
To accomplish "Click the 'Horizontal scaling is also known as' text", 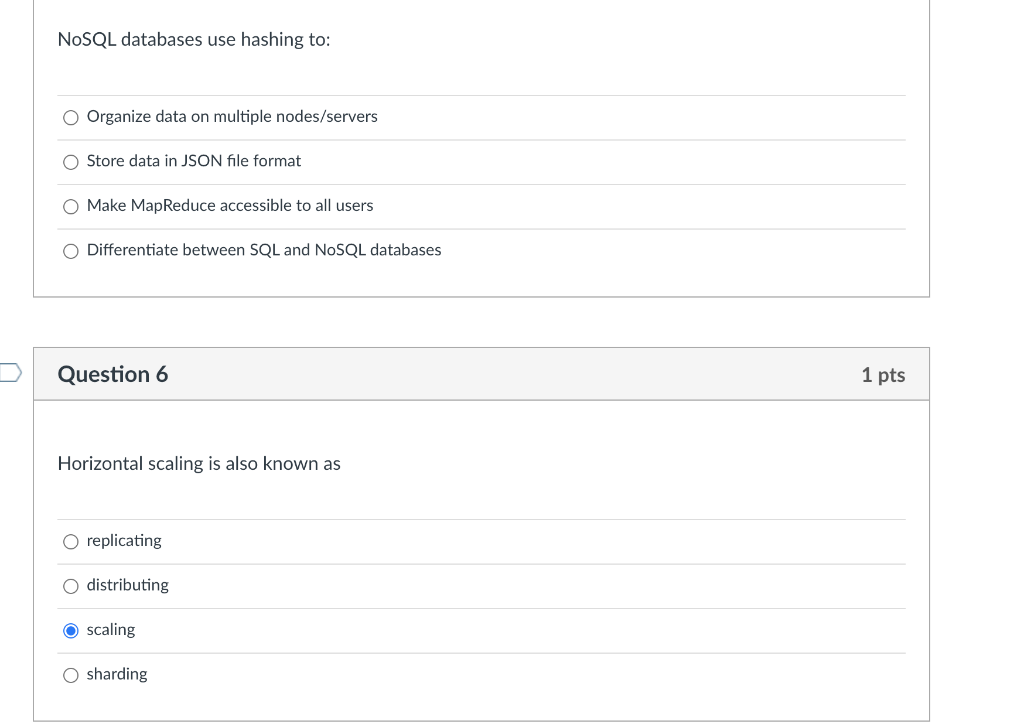I will click(x=199, y=464).
